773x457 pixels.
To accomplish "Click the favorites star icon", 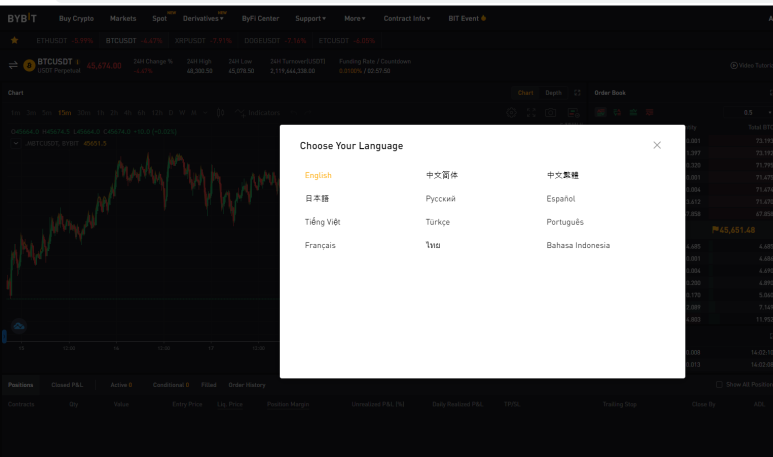I will 14,40.
